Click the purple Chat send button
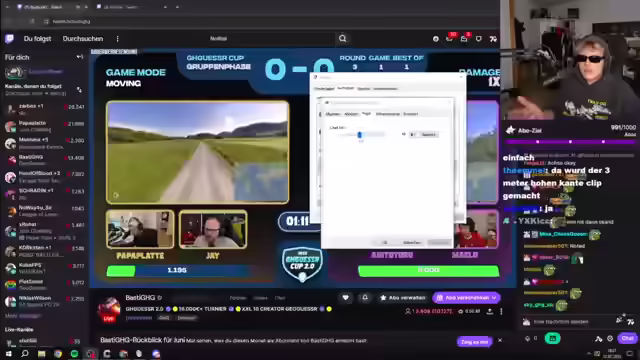 click(627, 338)
